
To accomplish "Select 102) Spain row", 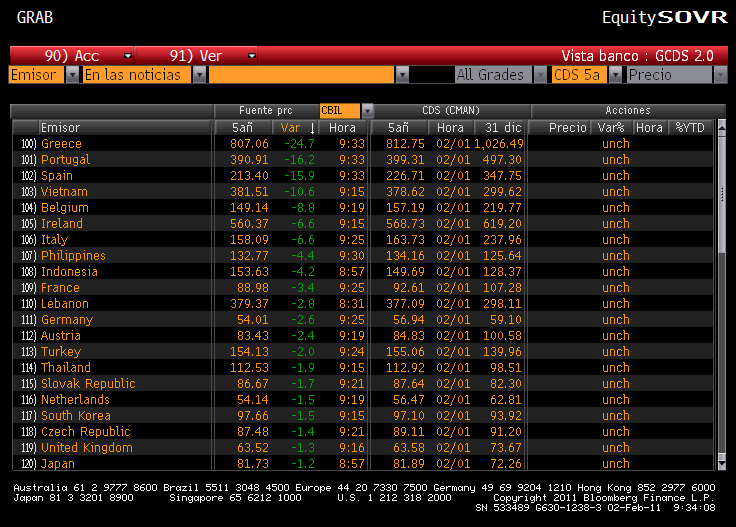I will (x=362, y=176).
